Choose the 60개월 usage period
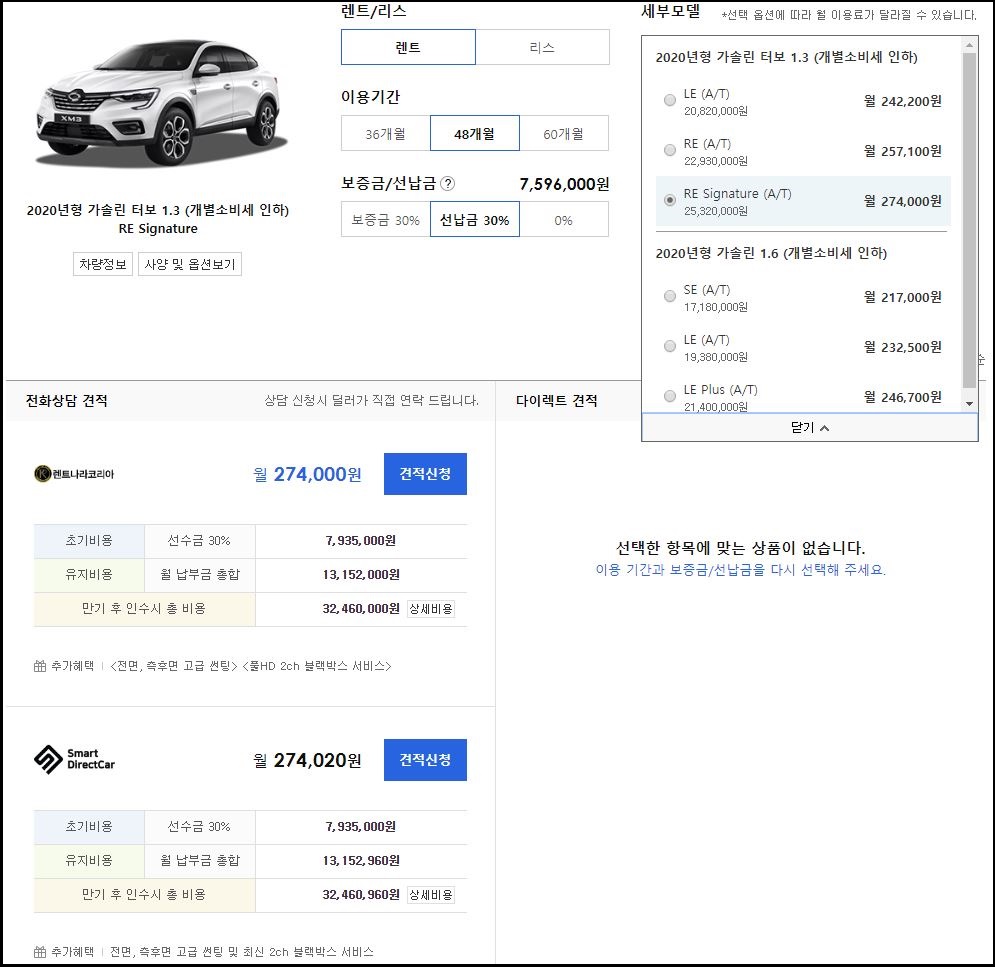Image resolution: width=995 pixels, height=967 pixels. 563,133
